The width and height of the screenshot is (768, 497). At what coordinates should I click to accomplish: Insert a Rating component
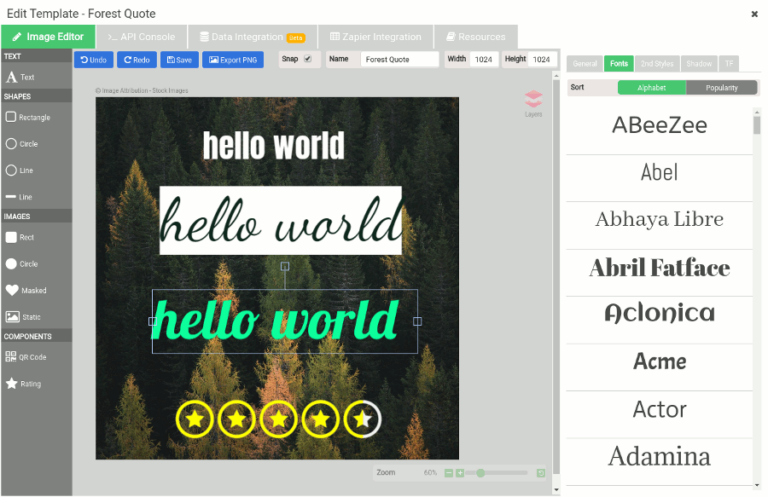[24, 383]
